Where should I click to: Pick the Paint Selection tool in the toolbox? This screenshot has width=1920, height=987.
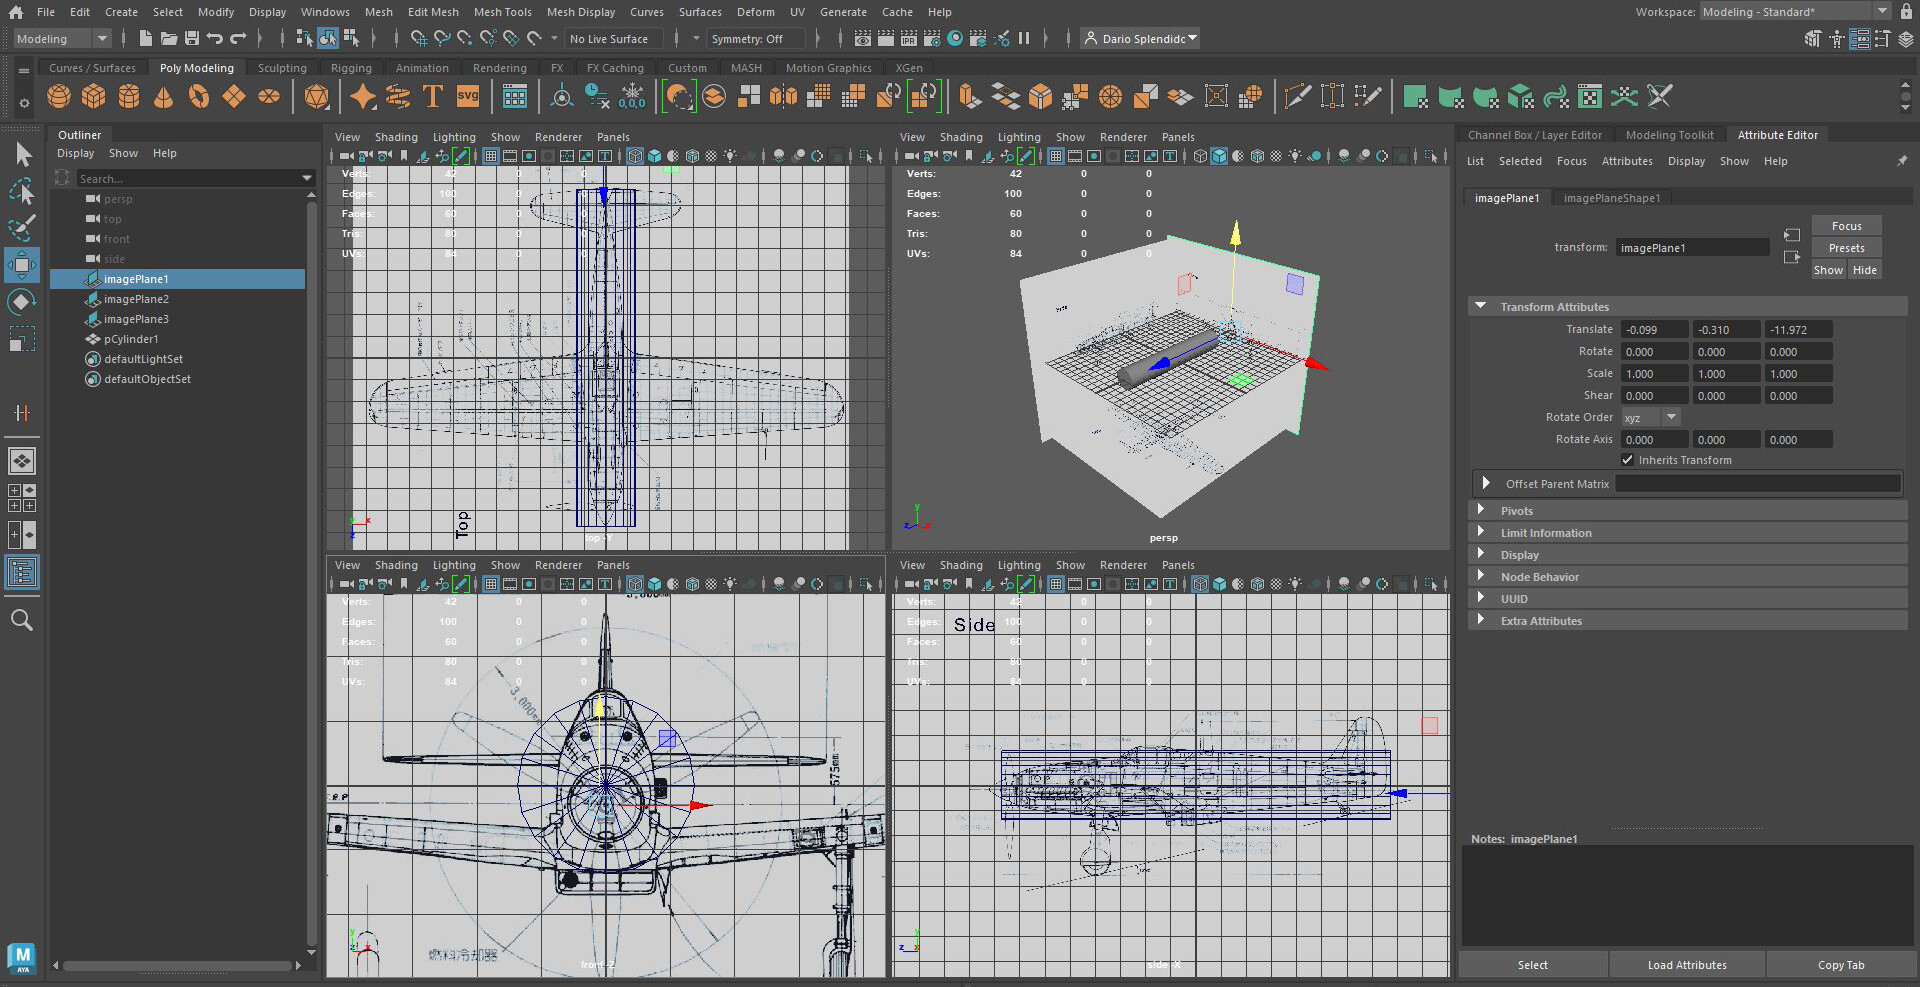(22, 228)
